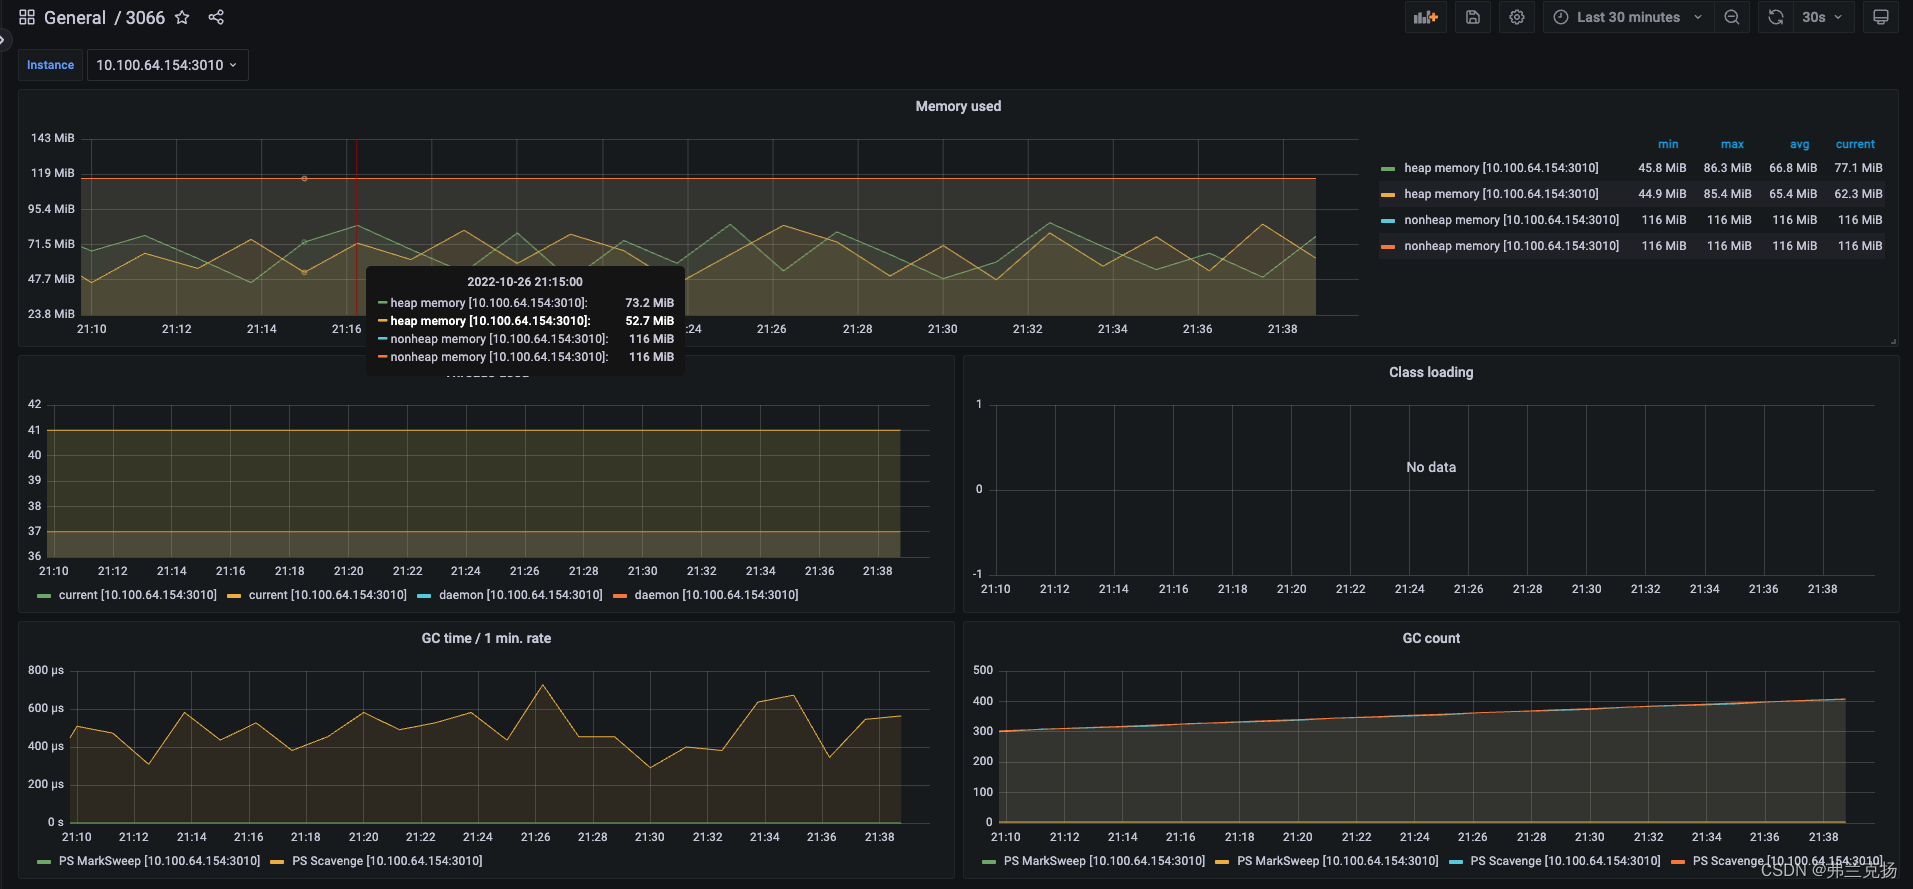1913x889 pixels.
Task: Expand the collapsed left side menu arrow
Action: [x=4, y=40]
